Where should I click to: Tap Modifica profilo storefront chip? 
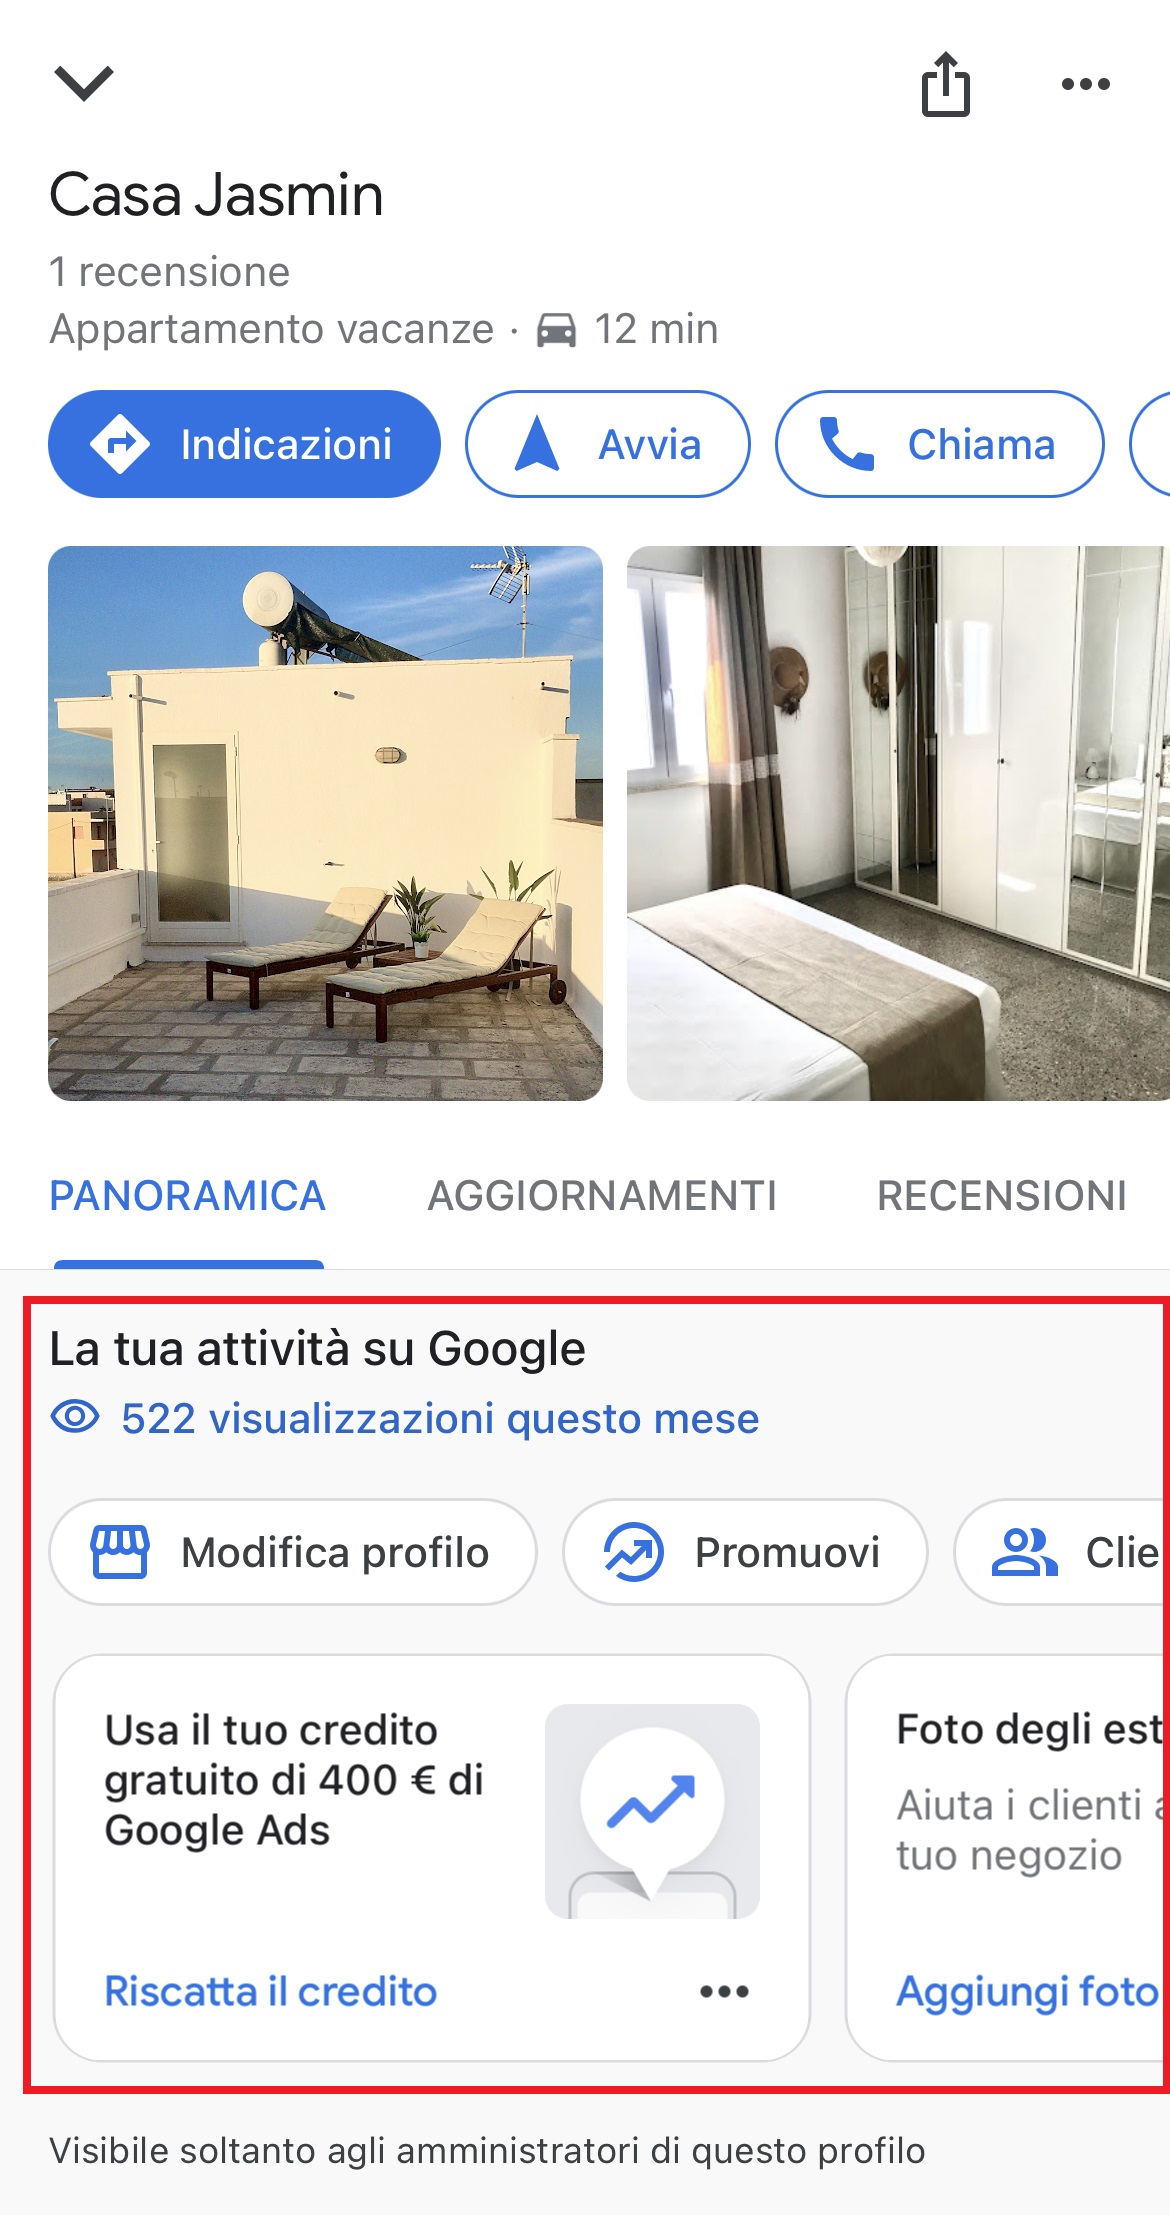tap(292, 1552)
